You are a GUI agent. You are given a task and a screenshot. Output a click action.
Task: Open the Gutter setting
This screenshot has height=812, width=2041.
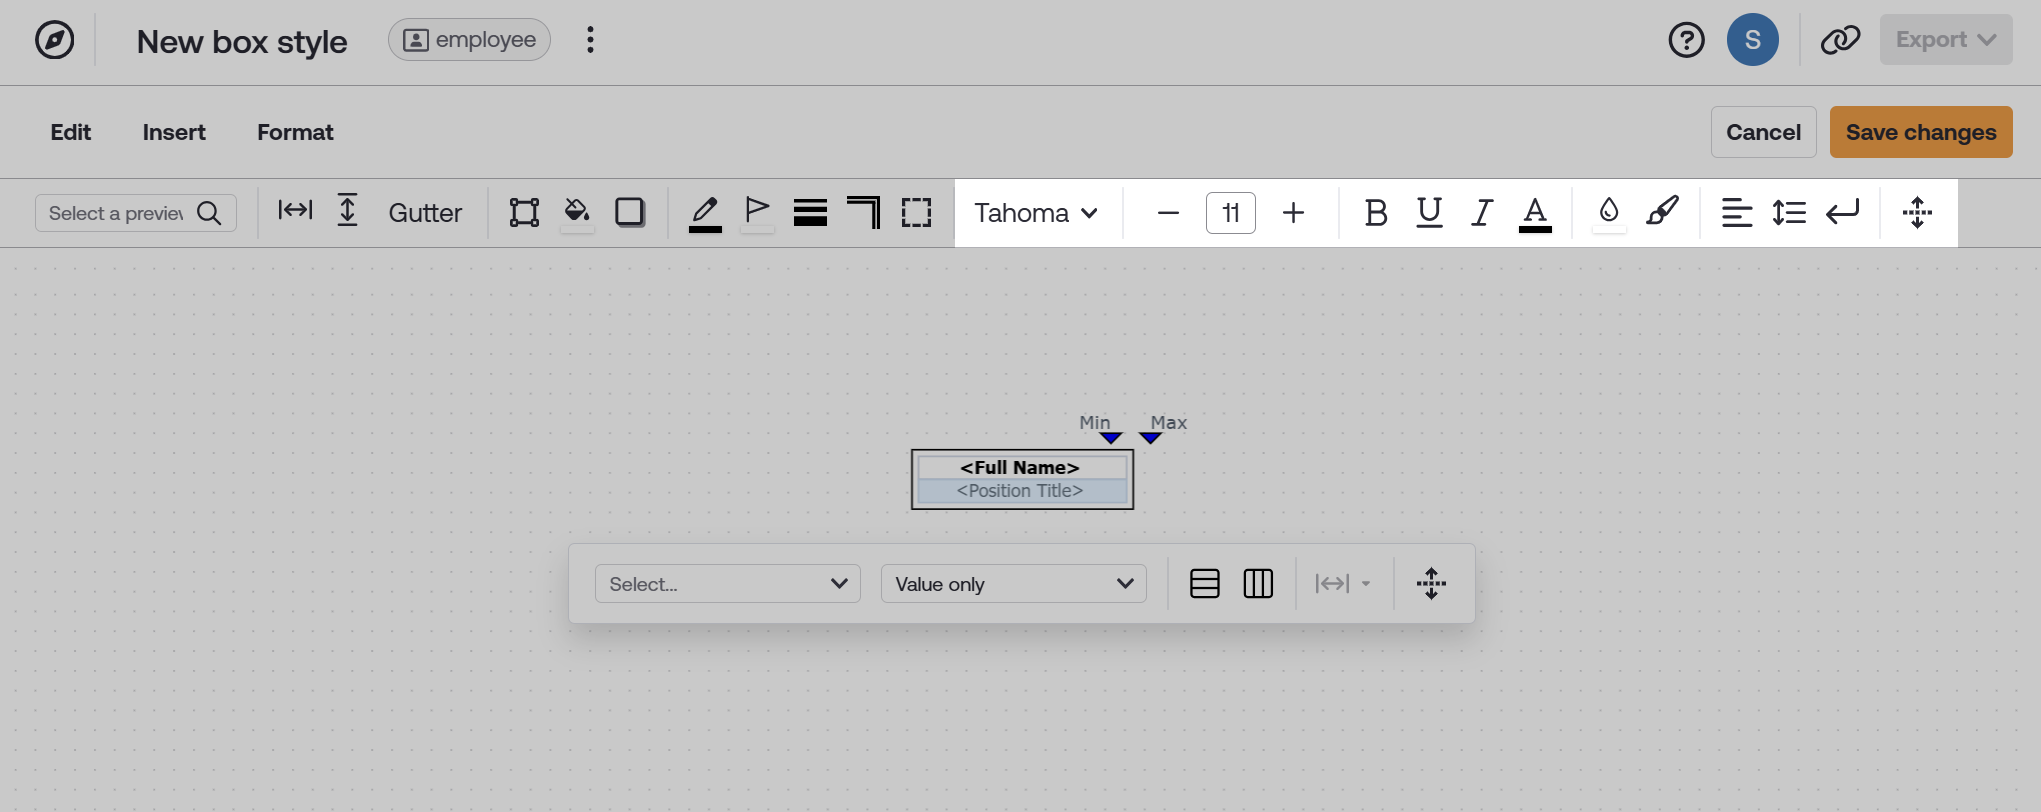(425, 213)
